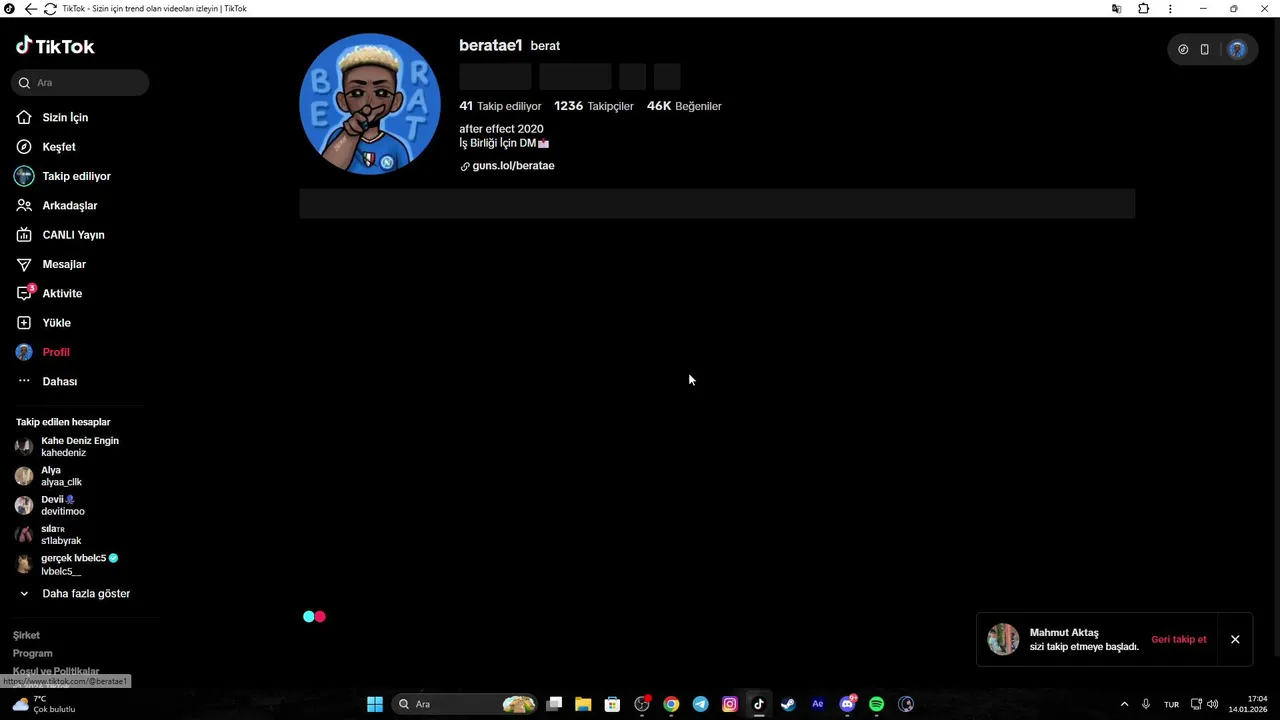Open the browser extensions puzzle icon
This screenshot has height=720, width=1280.
point(1143,9)
